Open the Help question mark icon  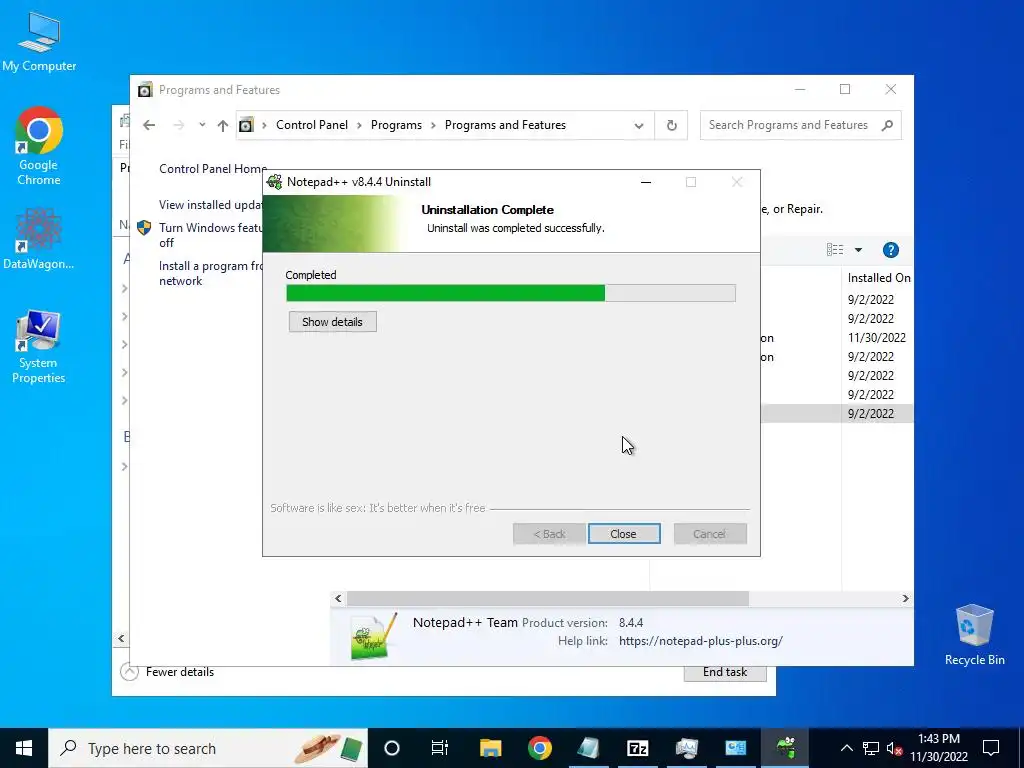(x=890, y=250)
